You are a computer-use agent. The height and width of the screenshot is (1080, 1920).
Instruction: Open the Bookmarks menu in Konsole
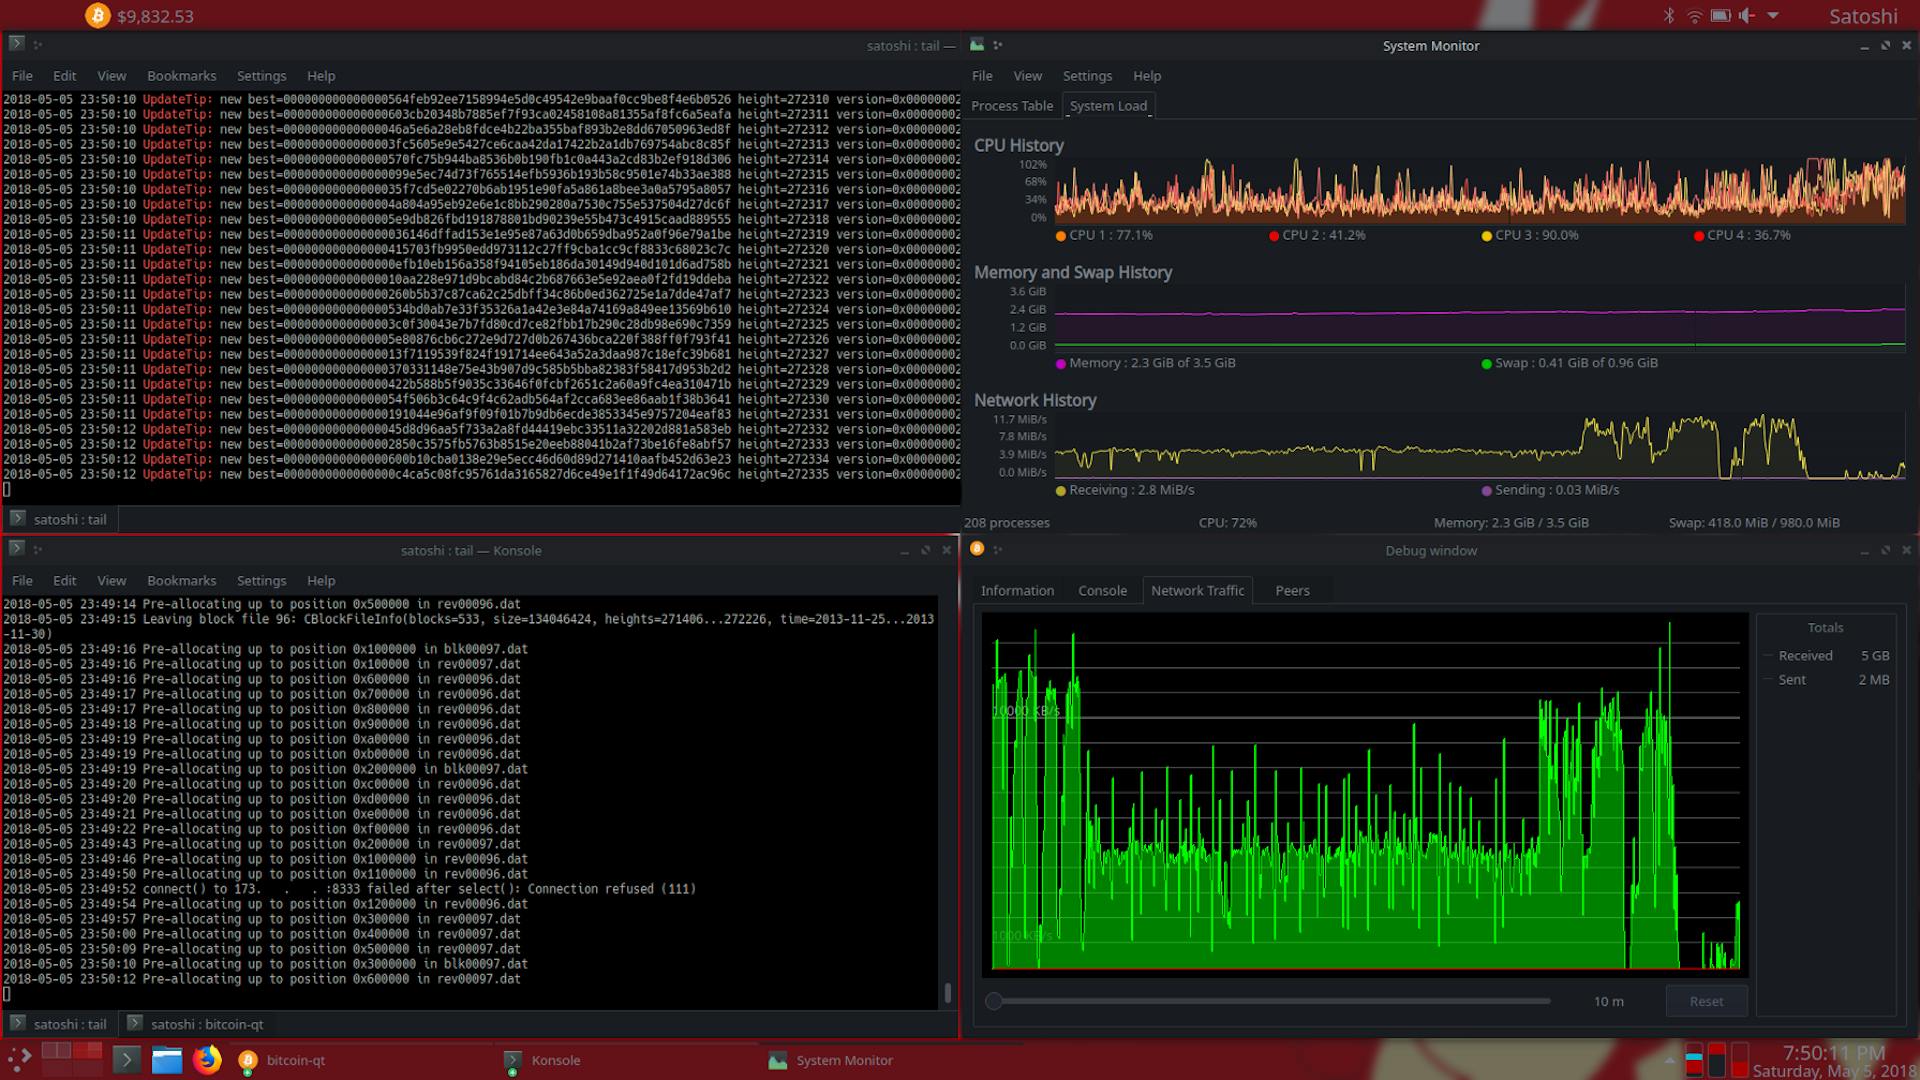click(181, 580)
